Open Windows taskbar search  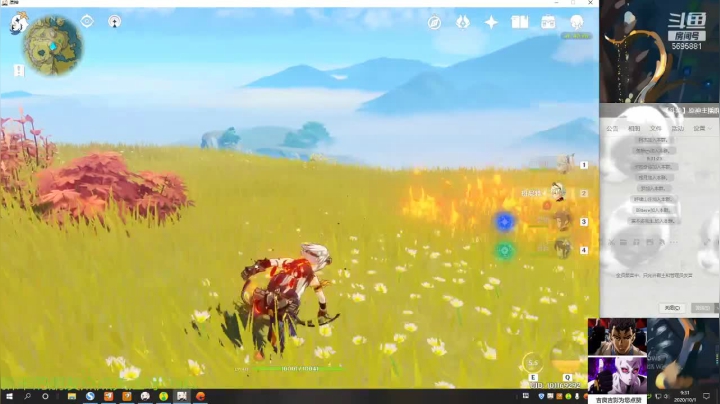(27, 396)
